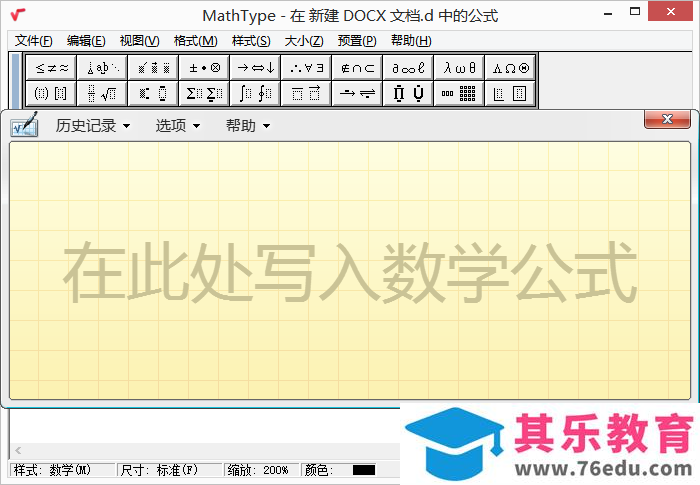Open the spaces and ellipses palette
Viewport: 700px width, 485px height.
(102, 68)
